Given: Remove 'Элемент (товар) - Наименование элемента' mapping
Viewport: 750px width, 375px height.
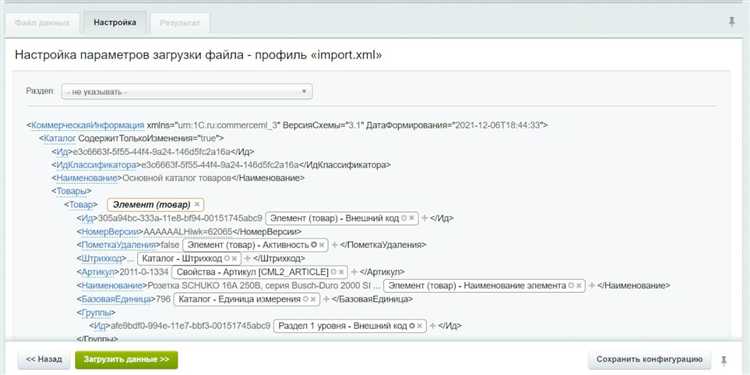Looking at the screenshot, I should point(579,286).
